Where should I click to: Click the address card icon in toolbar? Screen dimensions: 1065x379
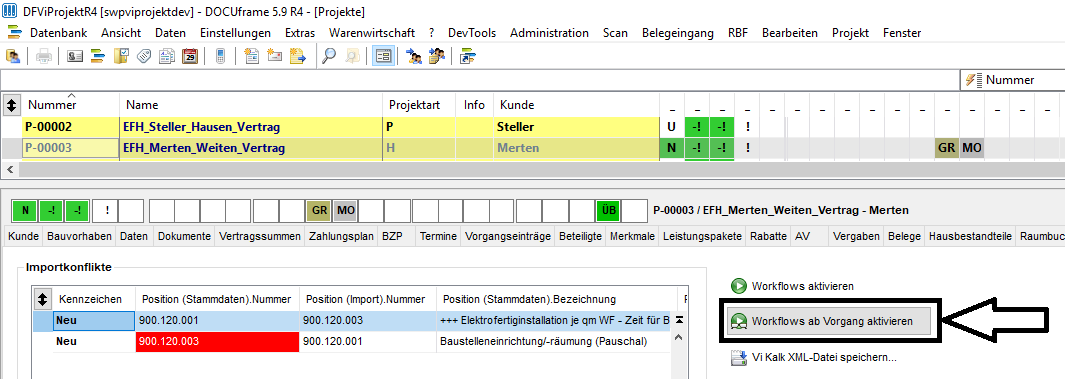(75, 56)
